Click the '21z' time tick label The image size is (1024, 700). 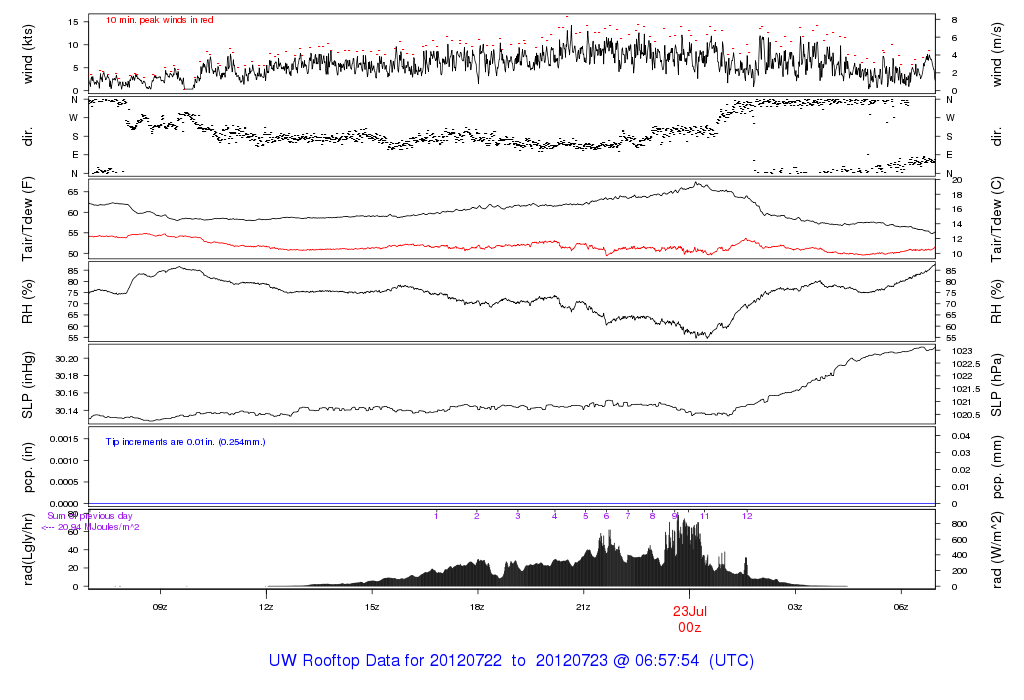coord(583,607)
